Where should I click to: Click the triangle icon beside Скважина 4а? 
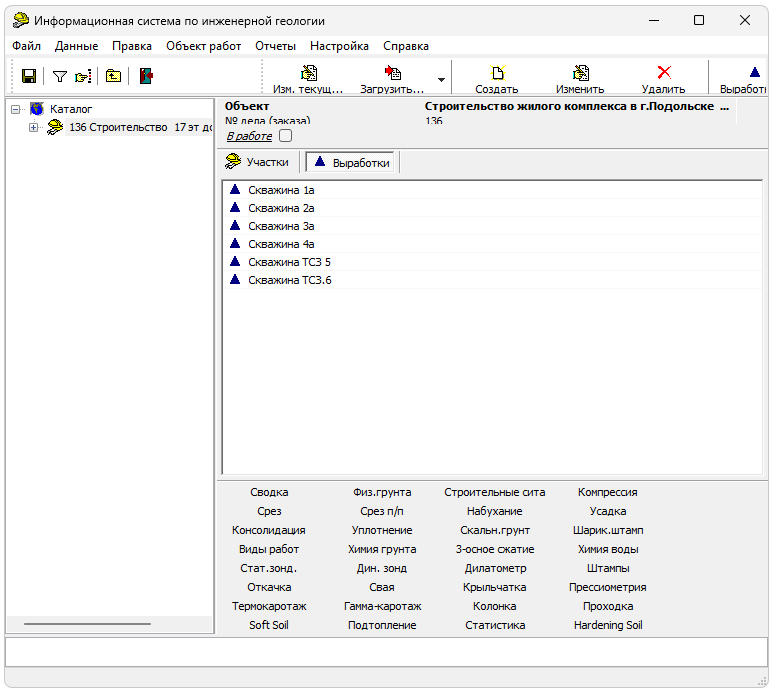(x=235, y=243)
